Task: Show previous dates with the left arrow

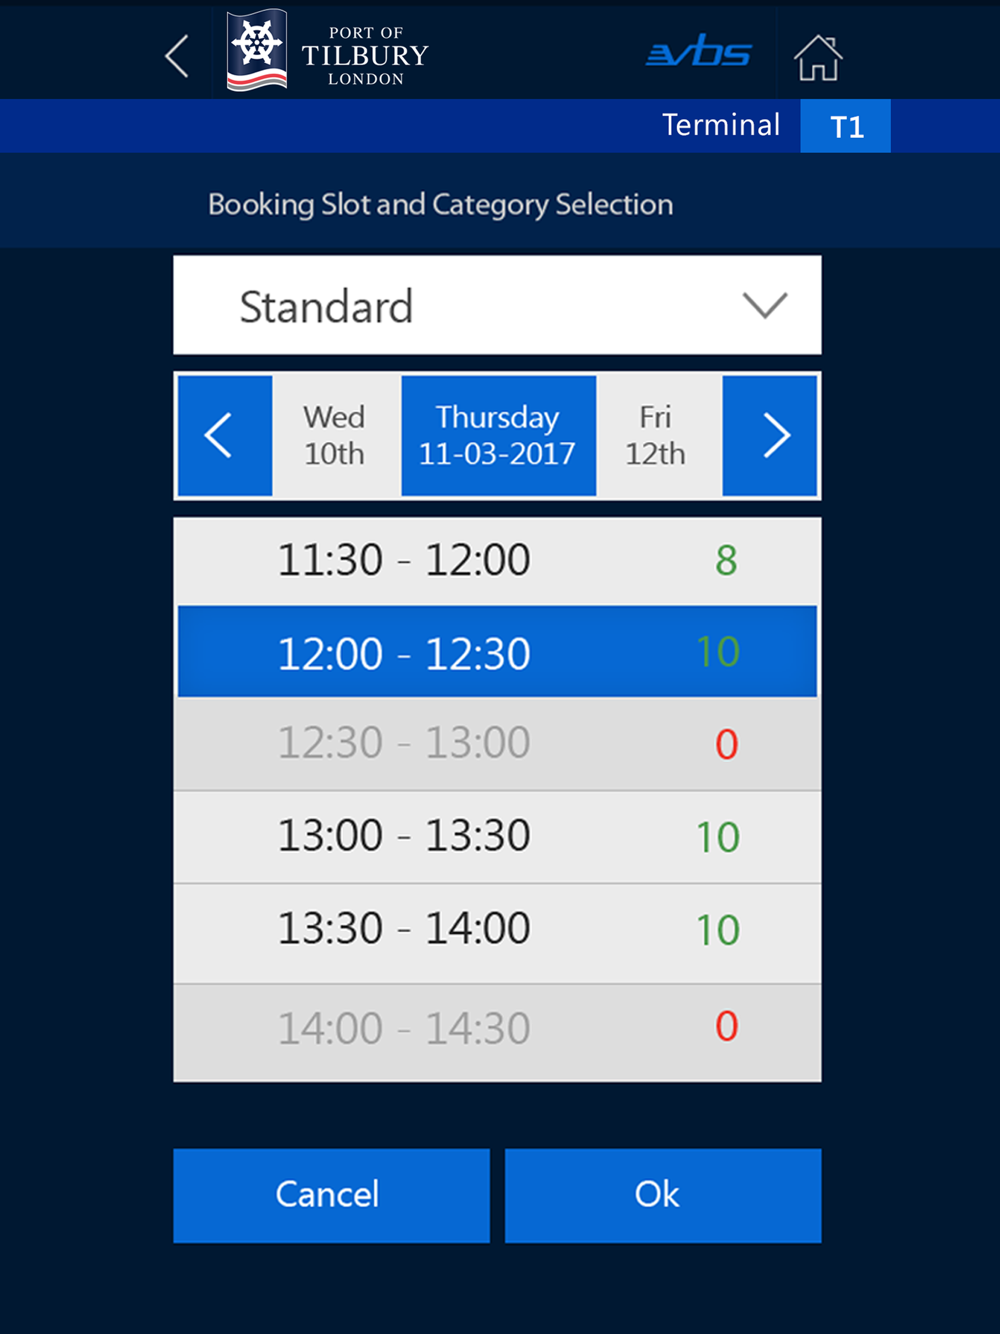Action: (x=225, y=436)
